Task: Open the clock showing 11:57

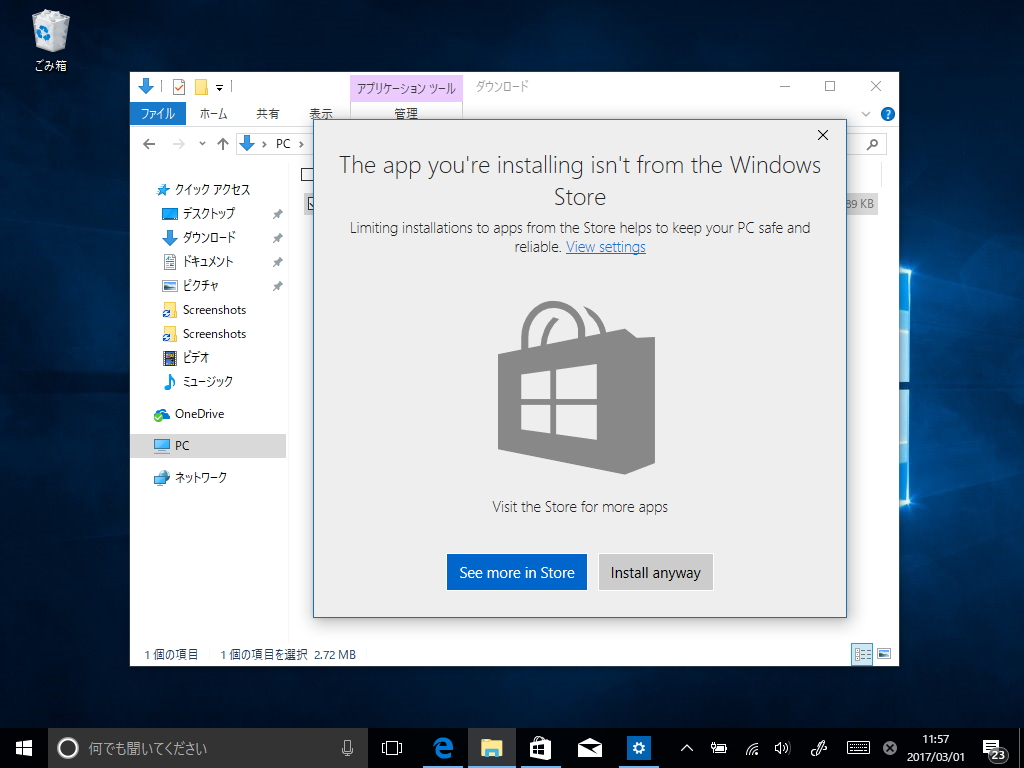Action: pyautogui.click(x=935, y=748)
